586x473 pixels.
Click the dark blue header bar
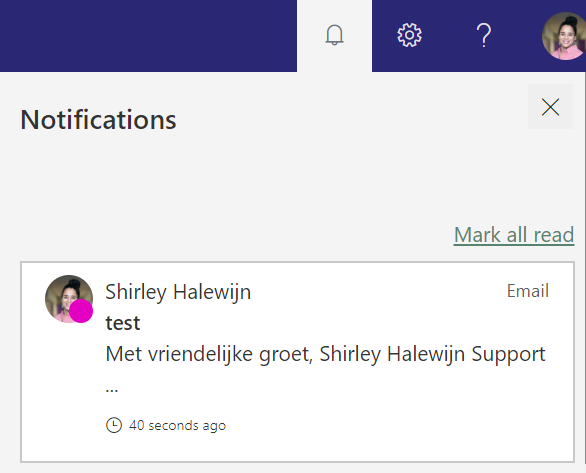point(148,36)
